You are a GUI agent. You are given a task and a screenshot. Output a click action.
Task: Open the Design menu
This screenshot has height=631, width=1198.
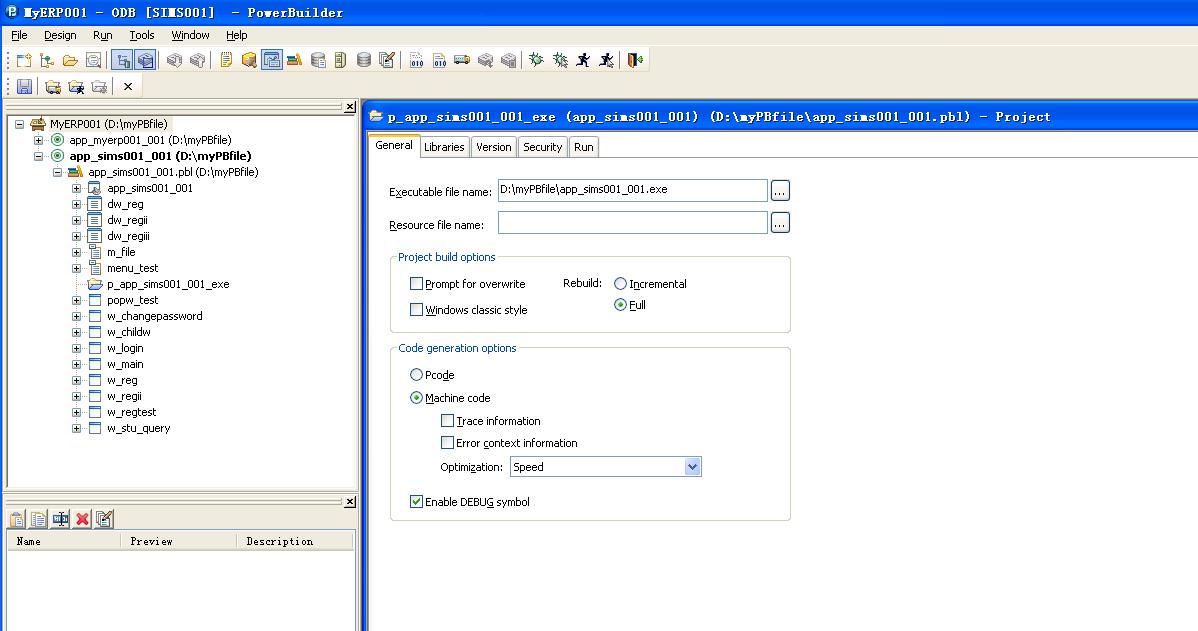[x=60, y=35]
